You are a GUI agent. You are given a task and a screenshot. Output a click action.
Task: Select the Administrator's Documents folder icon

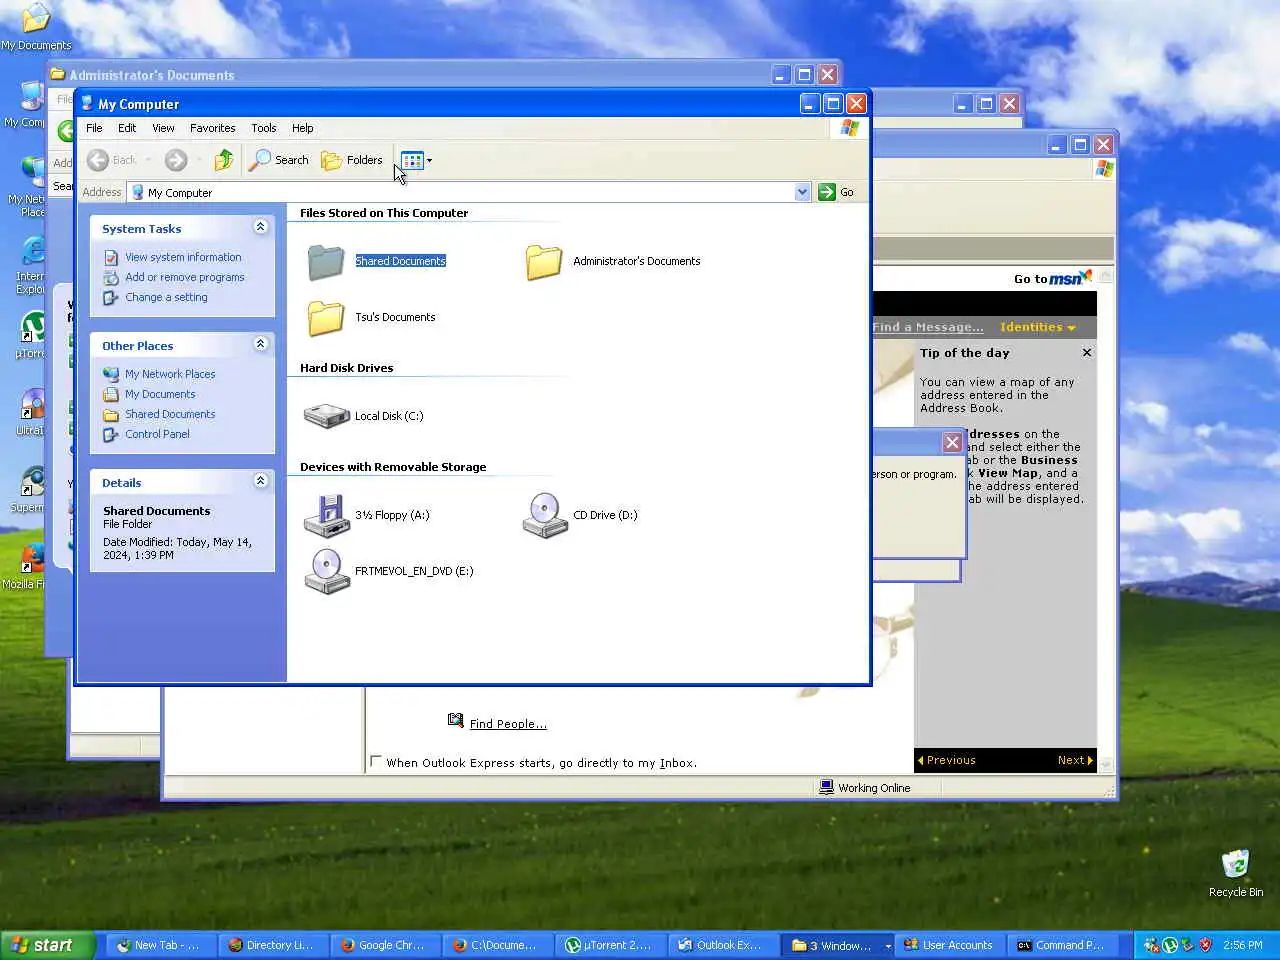(x=544, y=261)
